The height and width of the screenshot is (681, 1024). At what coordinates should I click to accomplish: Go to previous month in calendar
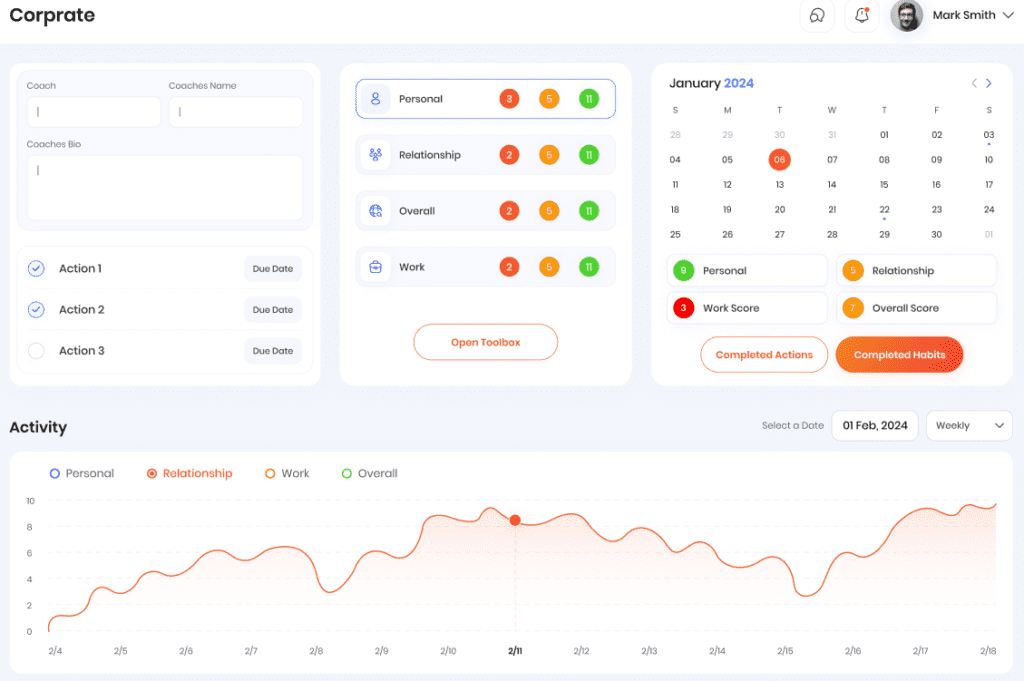coord(974,84)
